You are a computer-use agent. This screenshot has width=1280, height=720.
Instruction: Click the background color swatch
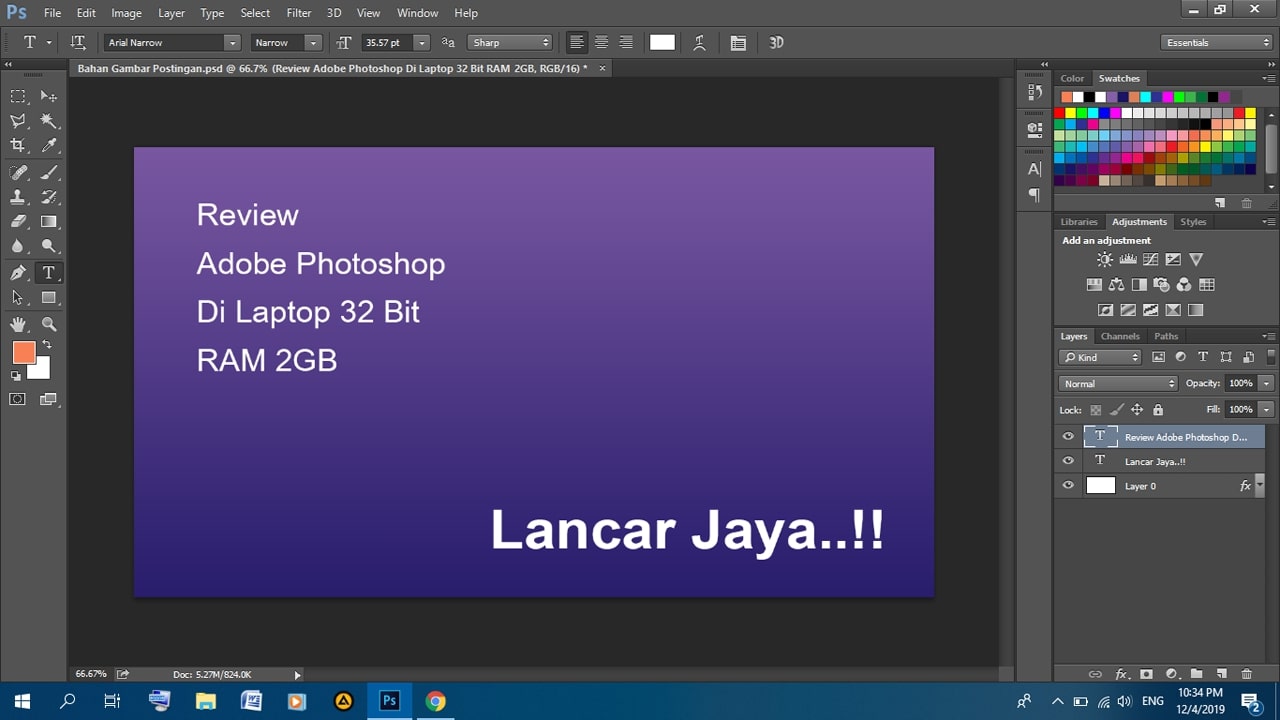(x=40, y=370)
